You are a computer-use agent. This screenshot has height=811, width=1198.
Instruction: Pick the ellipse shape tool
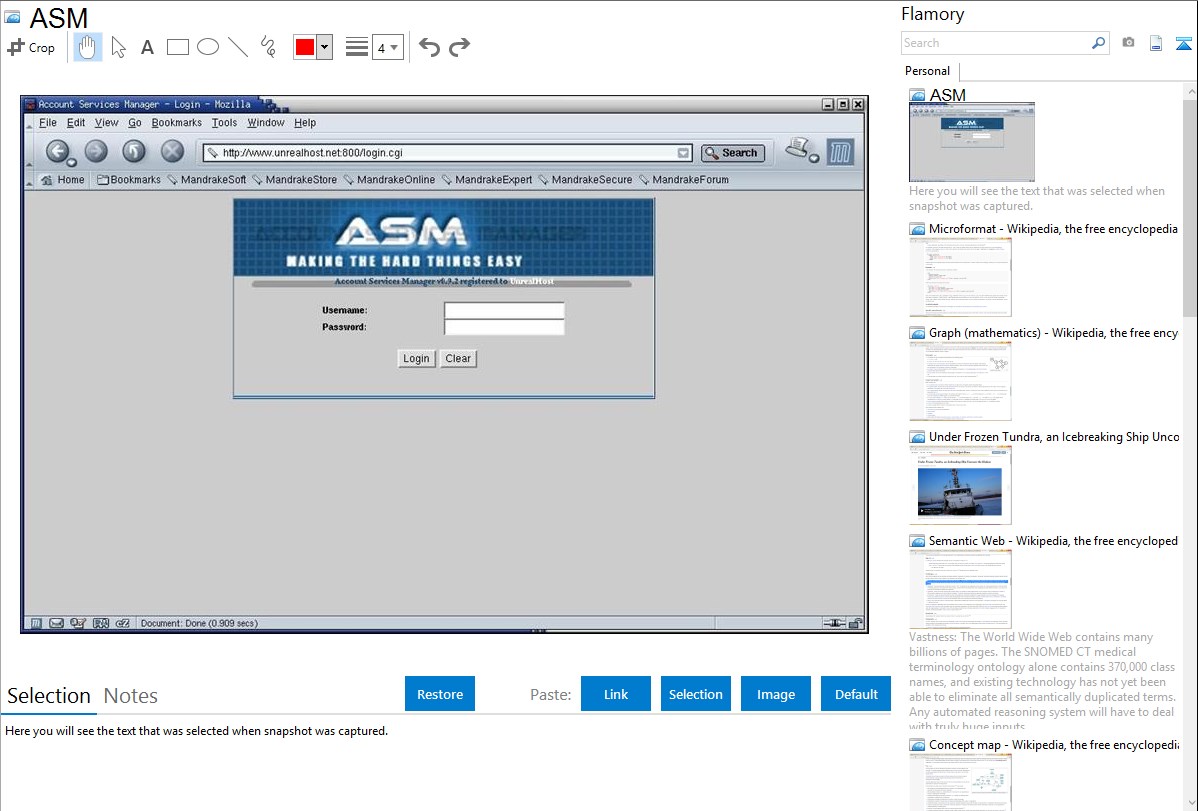(x=208, y=47)
